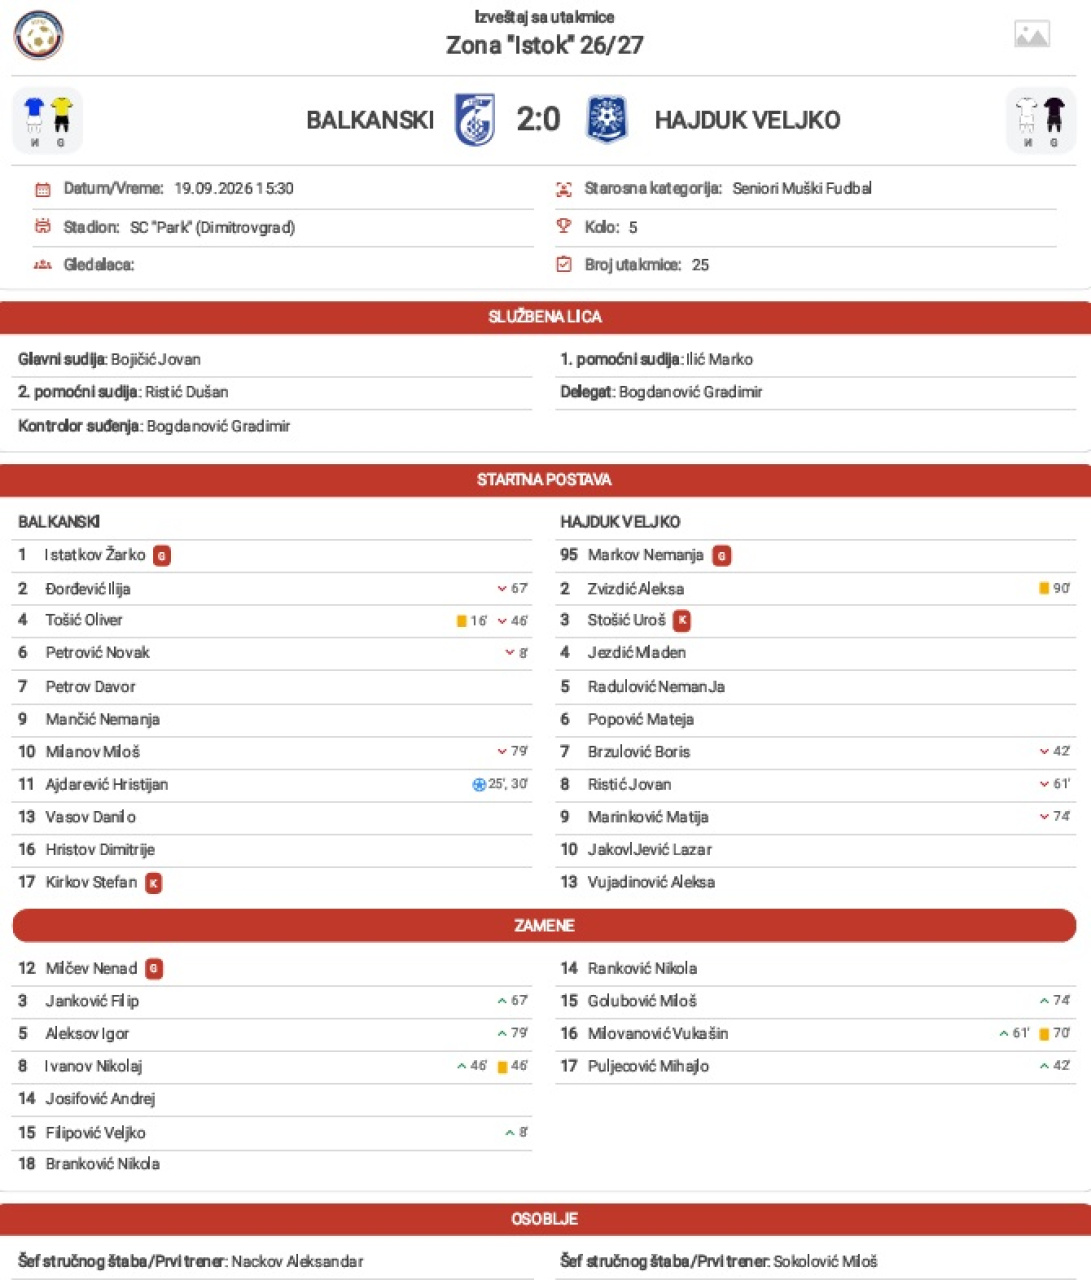This screenshot has height=1280, width=1091.
Task: Click substitution-in arrow for Janković Filip
Action: pos(502,1001)
